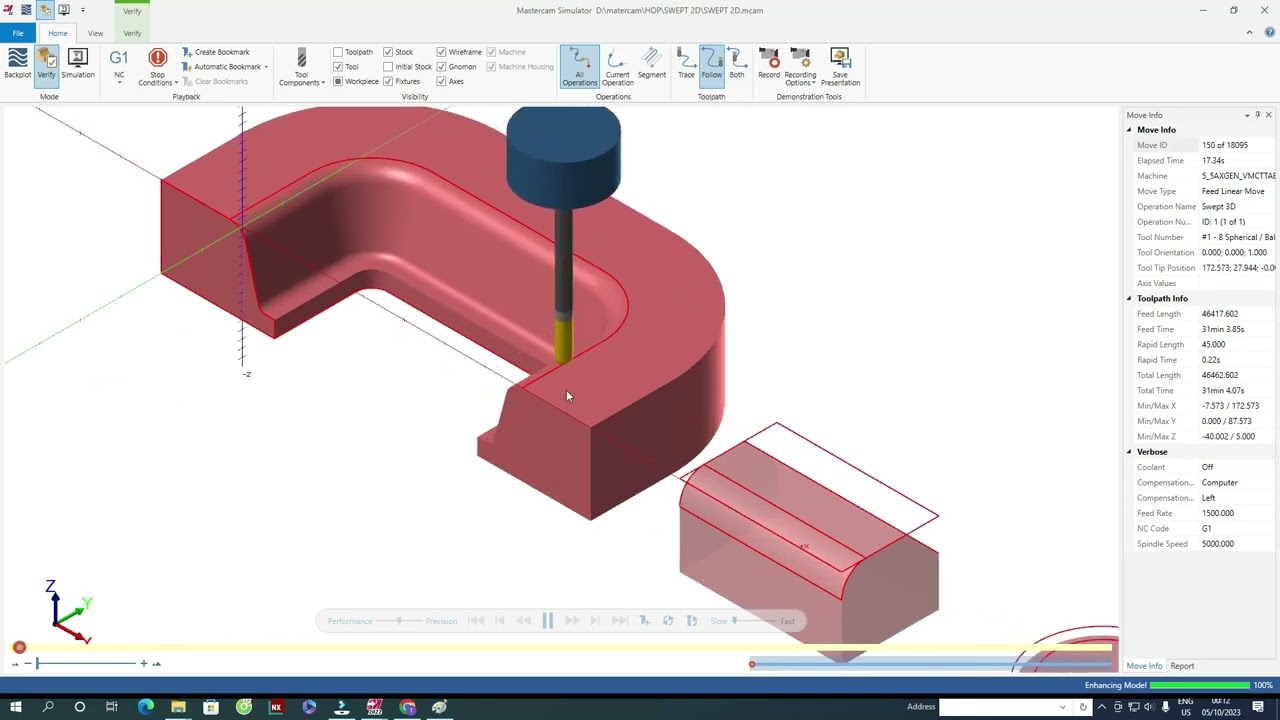Uncheck the Wireframe checkbox
The image size is (1280, 720).
pyautogui.click(x=441, y=52)
